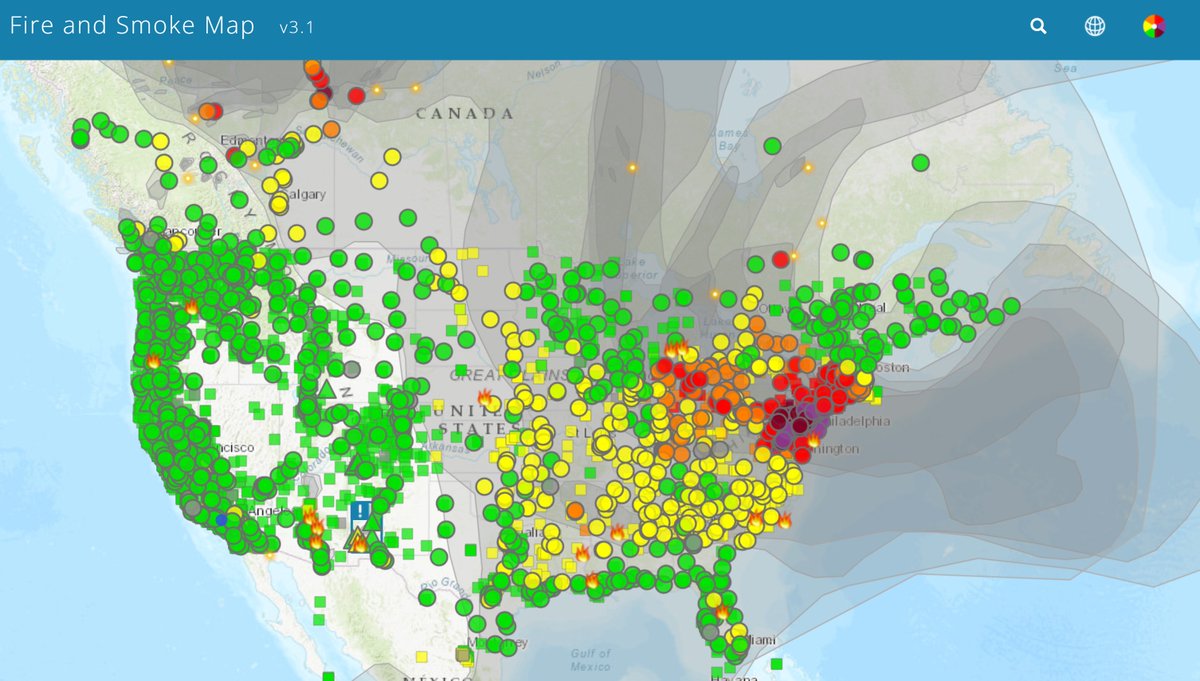Viewport: 1200px width, 681px height.
Task: Select the fire icon next to the Arizona advisory
Action: (x=360, y=544)
